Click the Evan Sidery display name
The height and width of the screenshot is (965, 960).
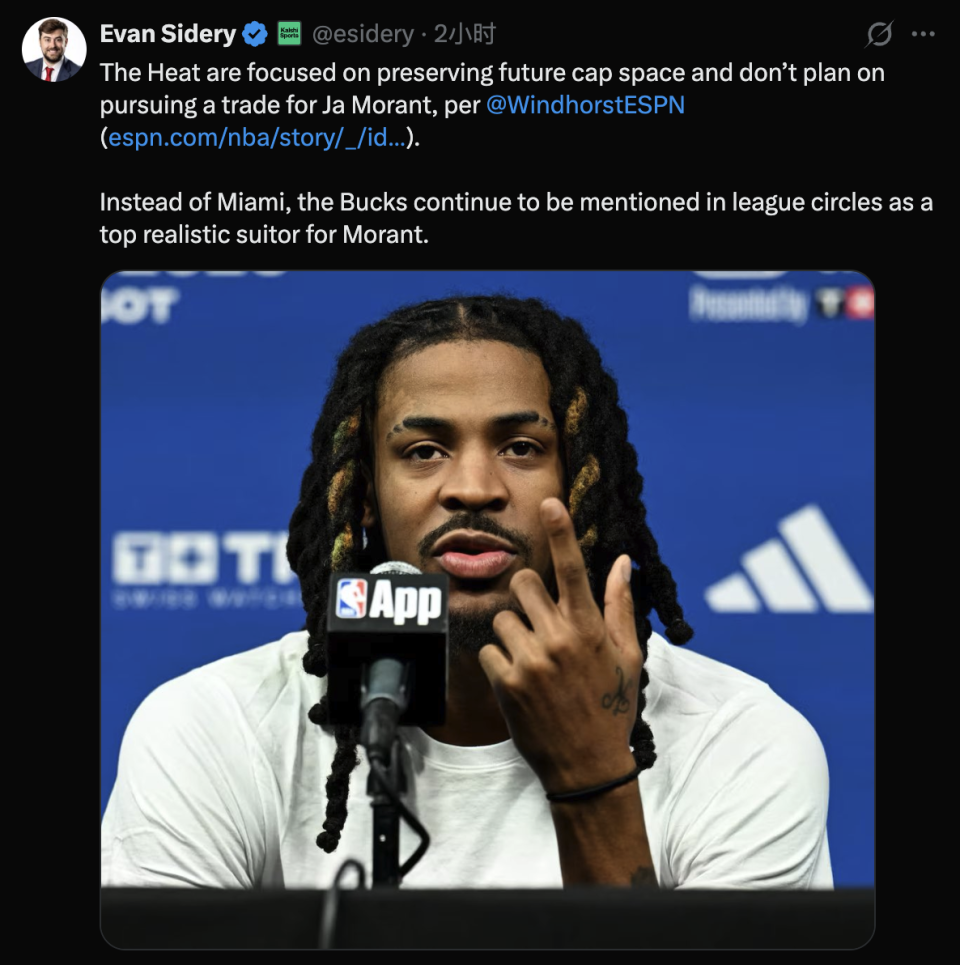[167, 34]
